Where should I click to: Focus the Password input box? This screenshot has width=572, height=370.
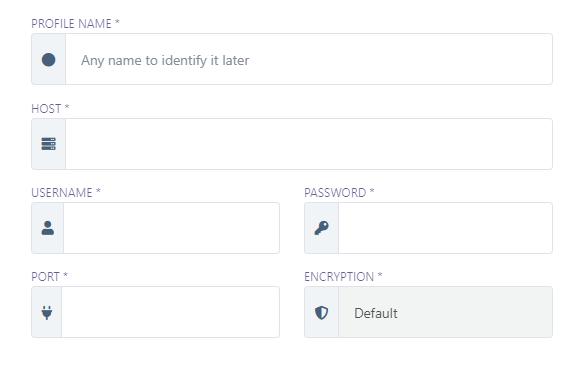pyautogui.click(x=445, y=228)
